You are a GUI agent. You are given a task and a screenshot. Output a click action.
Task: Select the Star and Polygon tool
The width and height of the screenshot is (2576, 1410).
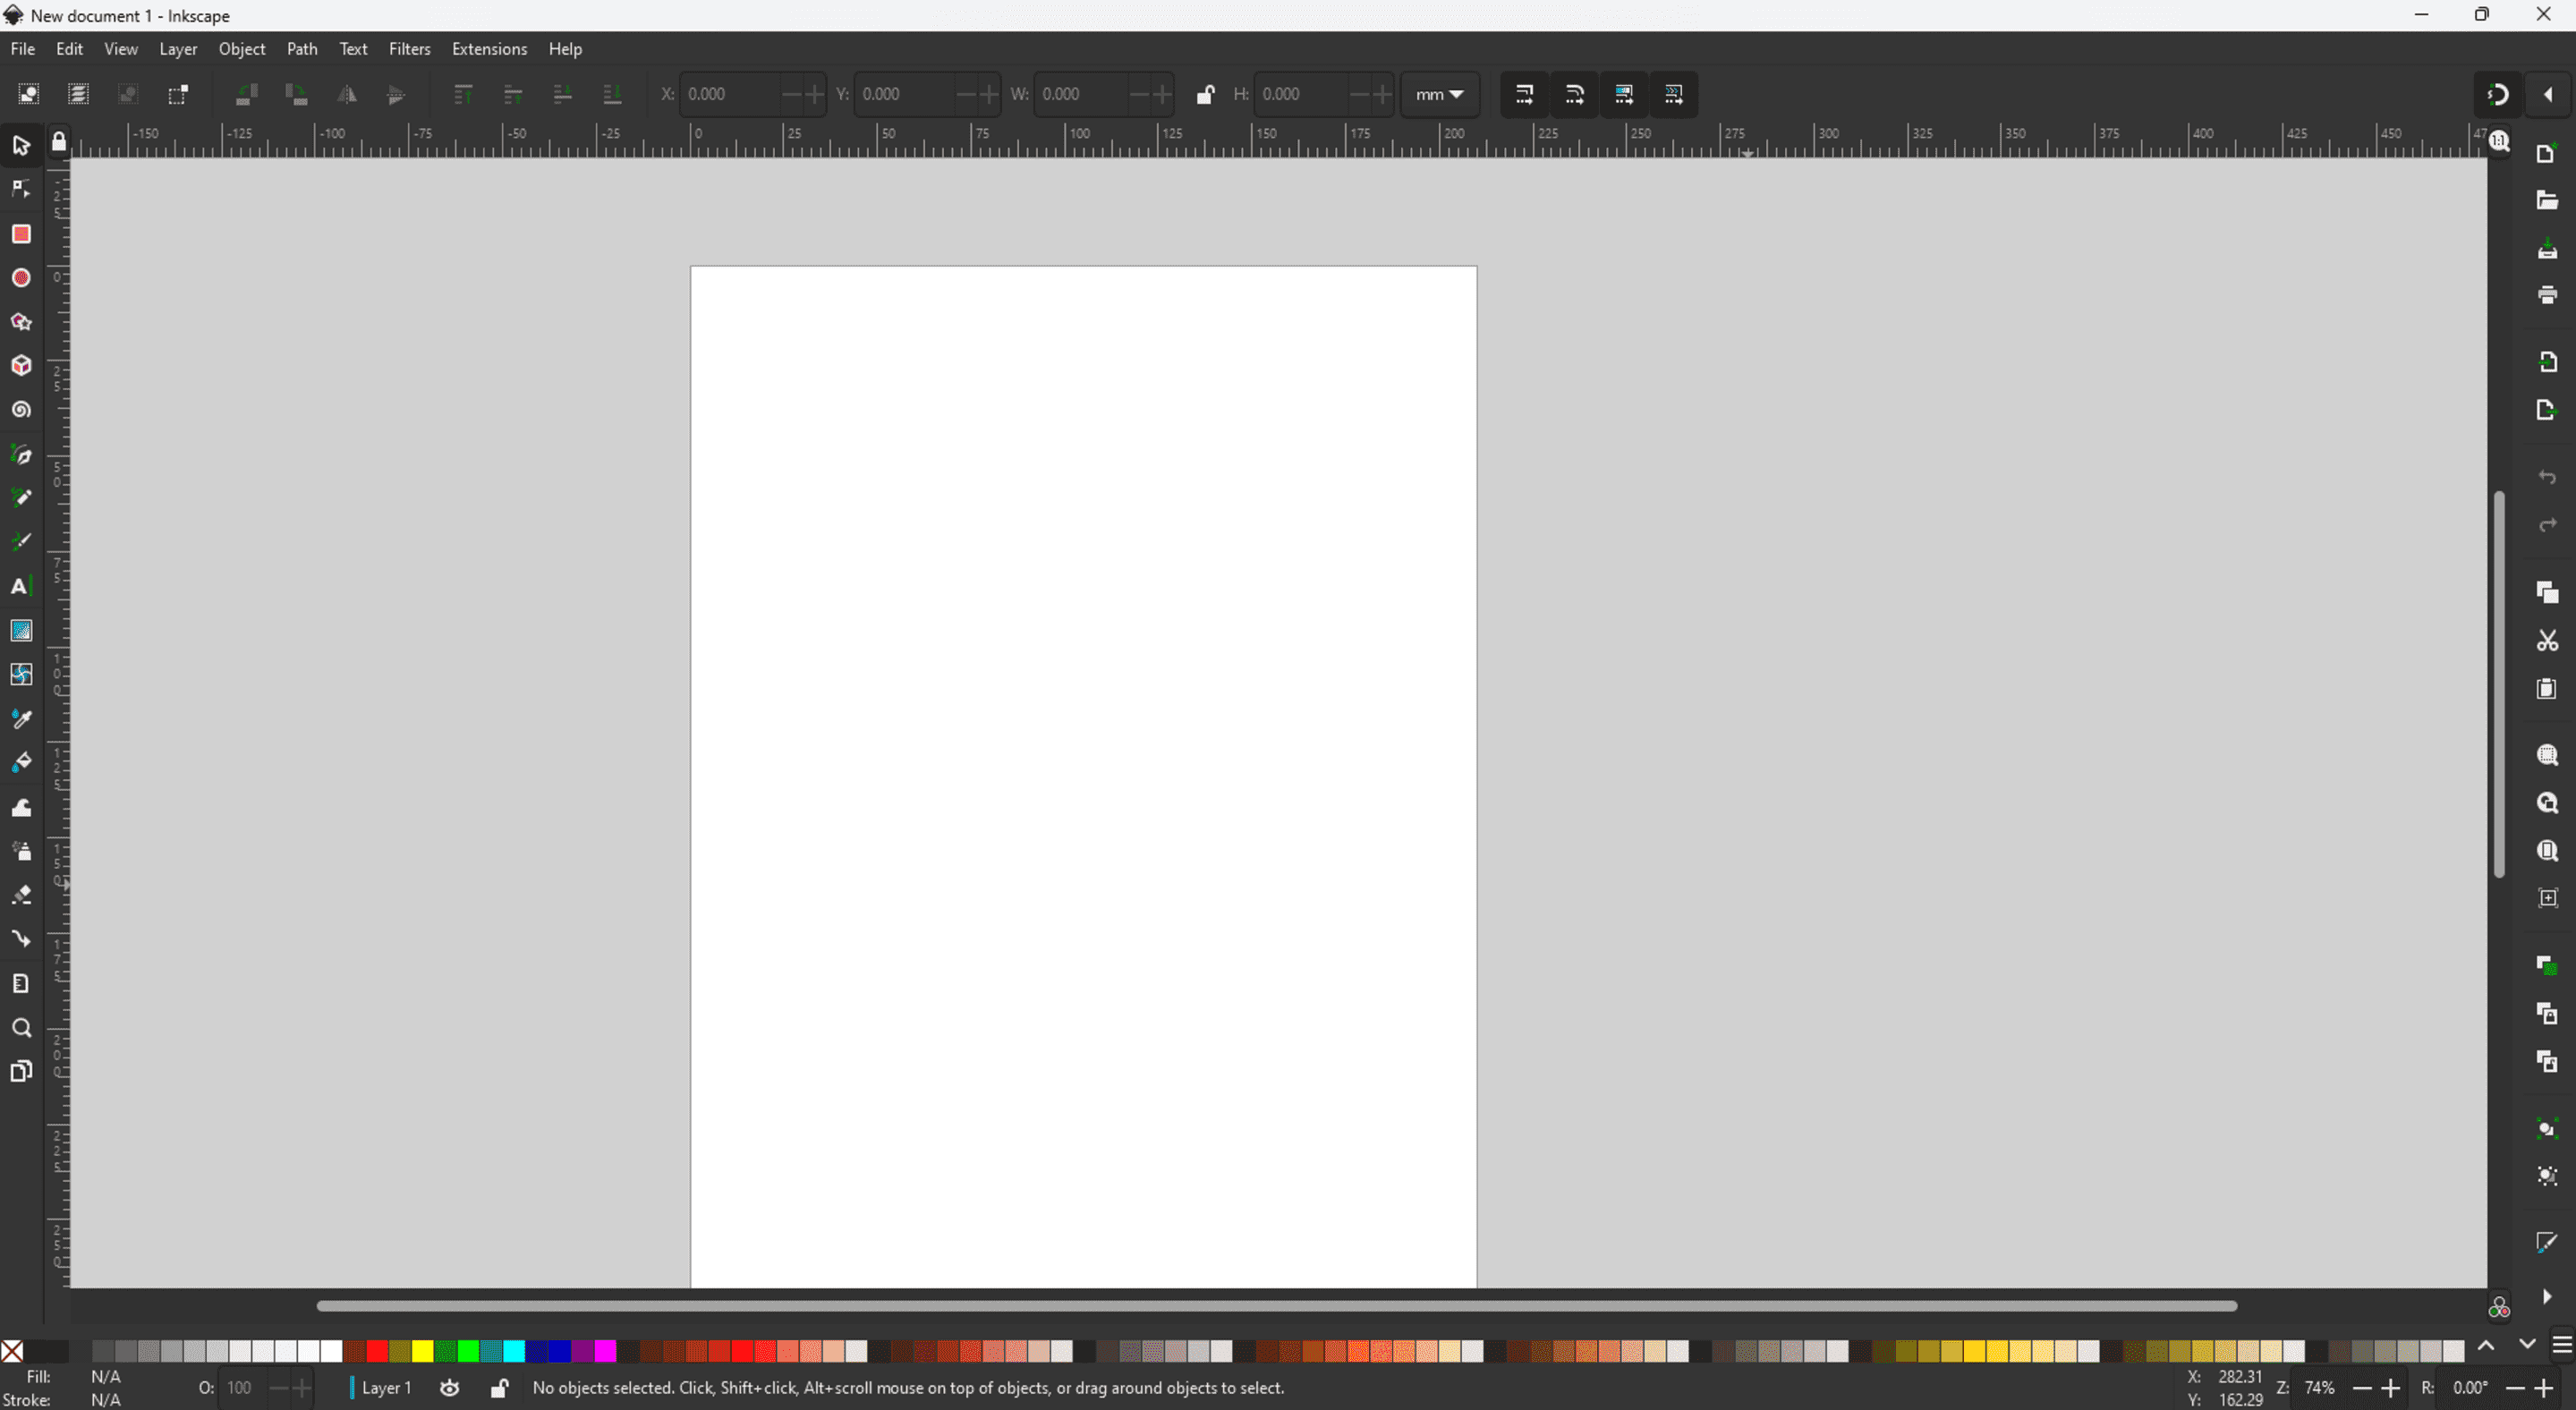click(21, 322)
